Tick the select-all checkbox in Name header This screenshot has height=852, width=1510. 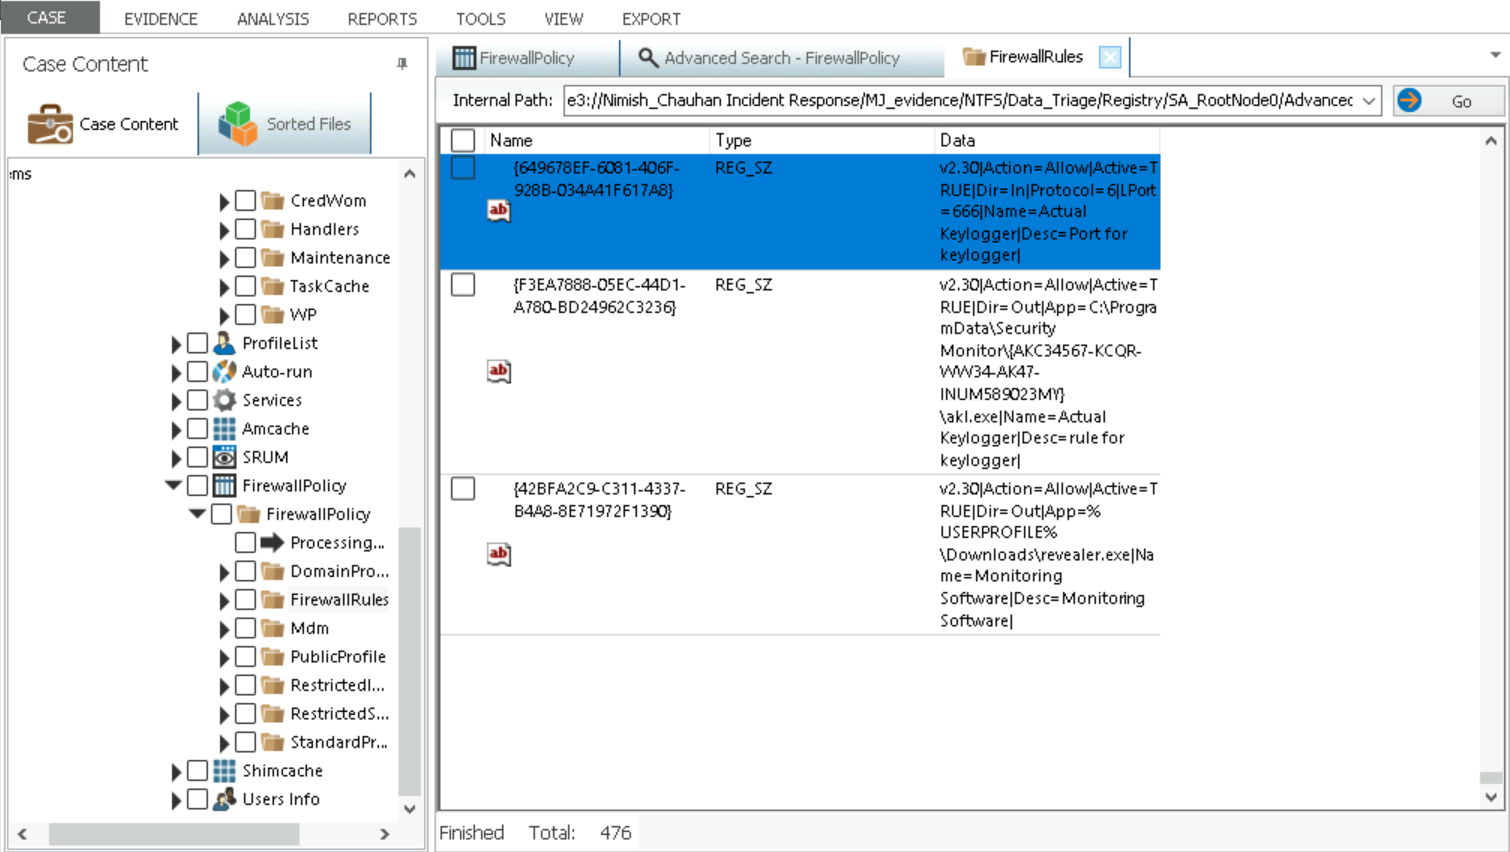(463, 140)
